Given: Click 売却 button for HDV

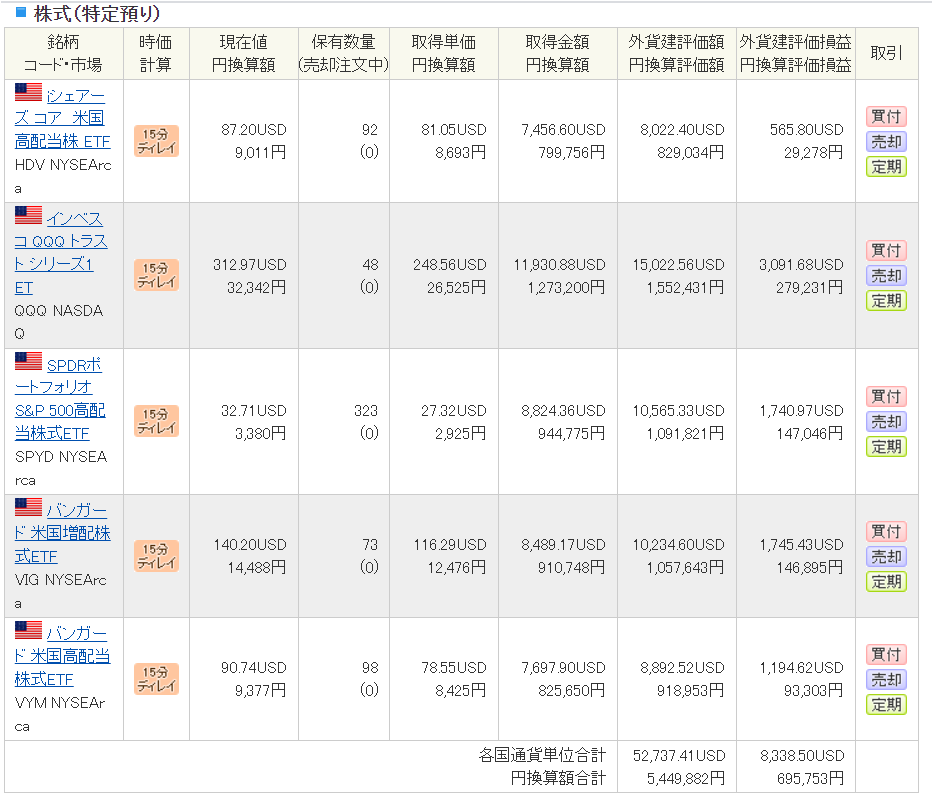Looking at the screenshot, I should click(x=886, y=142).
